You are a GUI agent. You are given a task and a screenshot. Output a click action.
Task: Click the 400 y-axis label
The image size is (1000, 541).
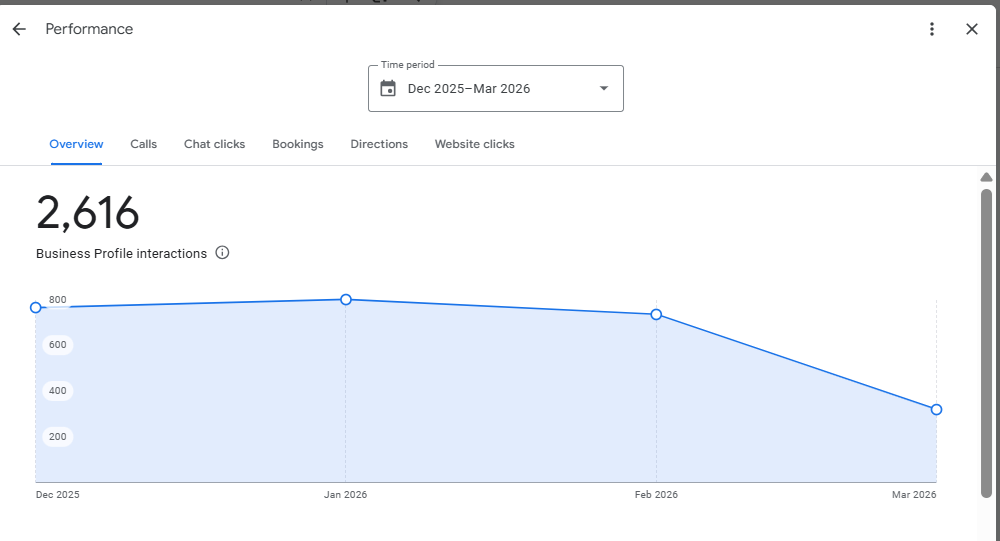[x=57, y=390]
